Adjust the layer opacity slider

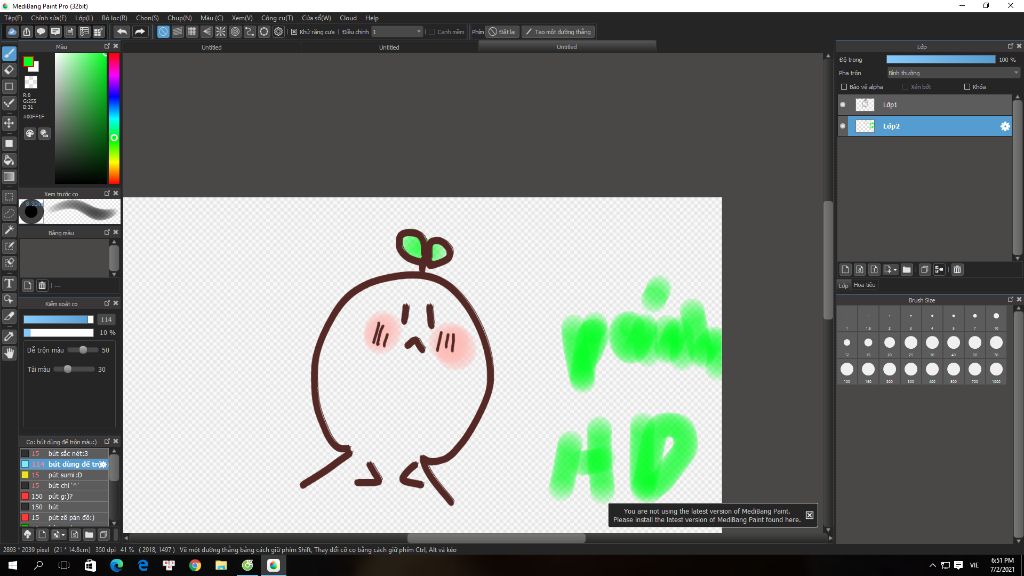(941, 59)
